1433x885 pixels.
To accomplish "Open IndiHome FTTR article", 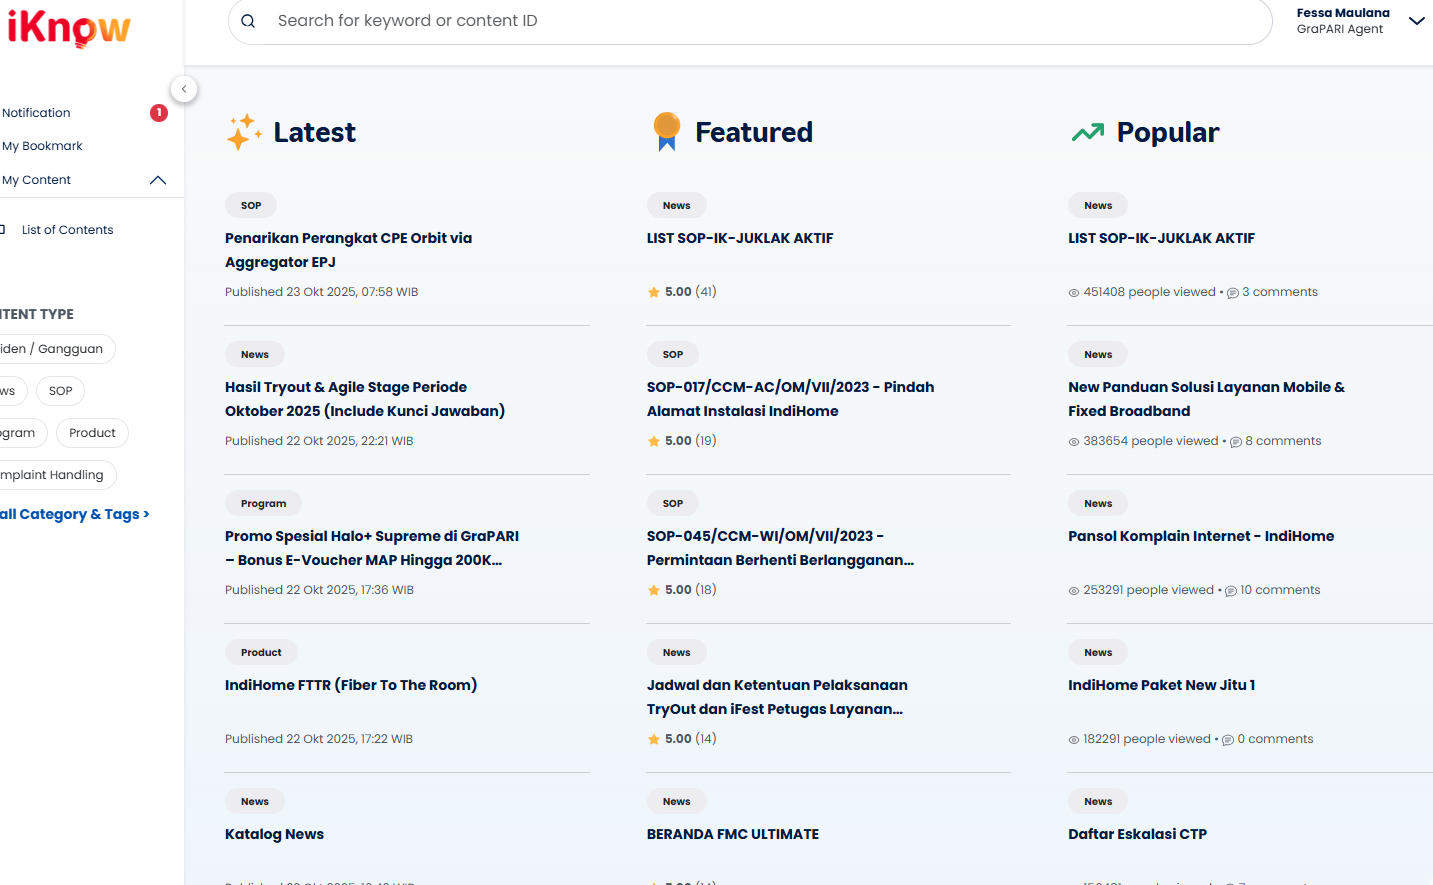I will point(351,685).
